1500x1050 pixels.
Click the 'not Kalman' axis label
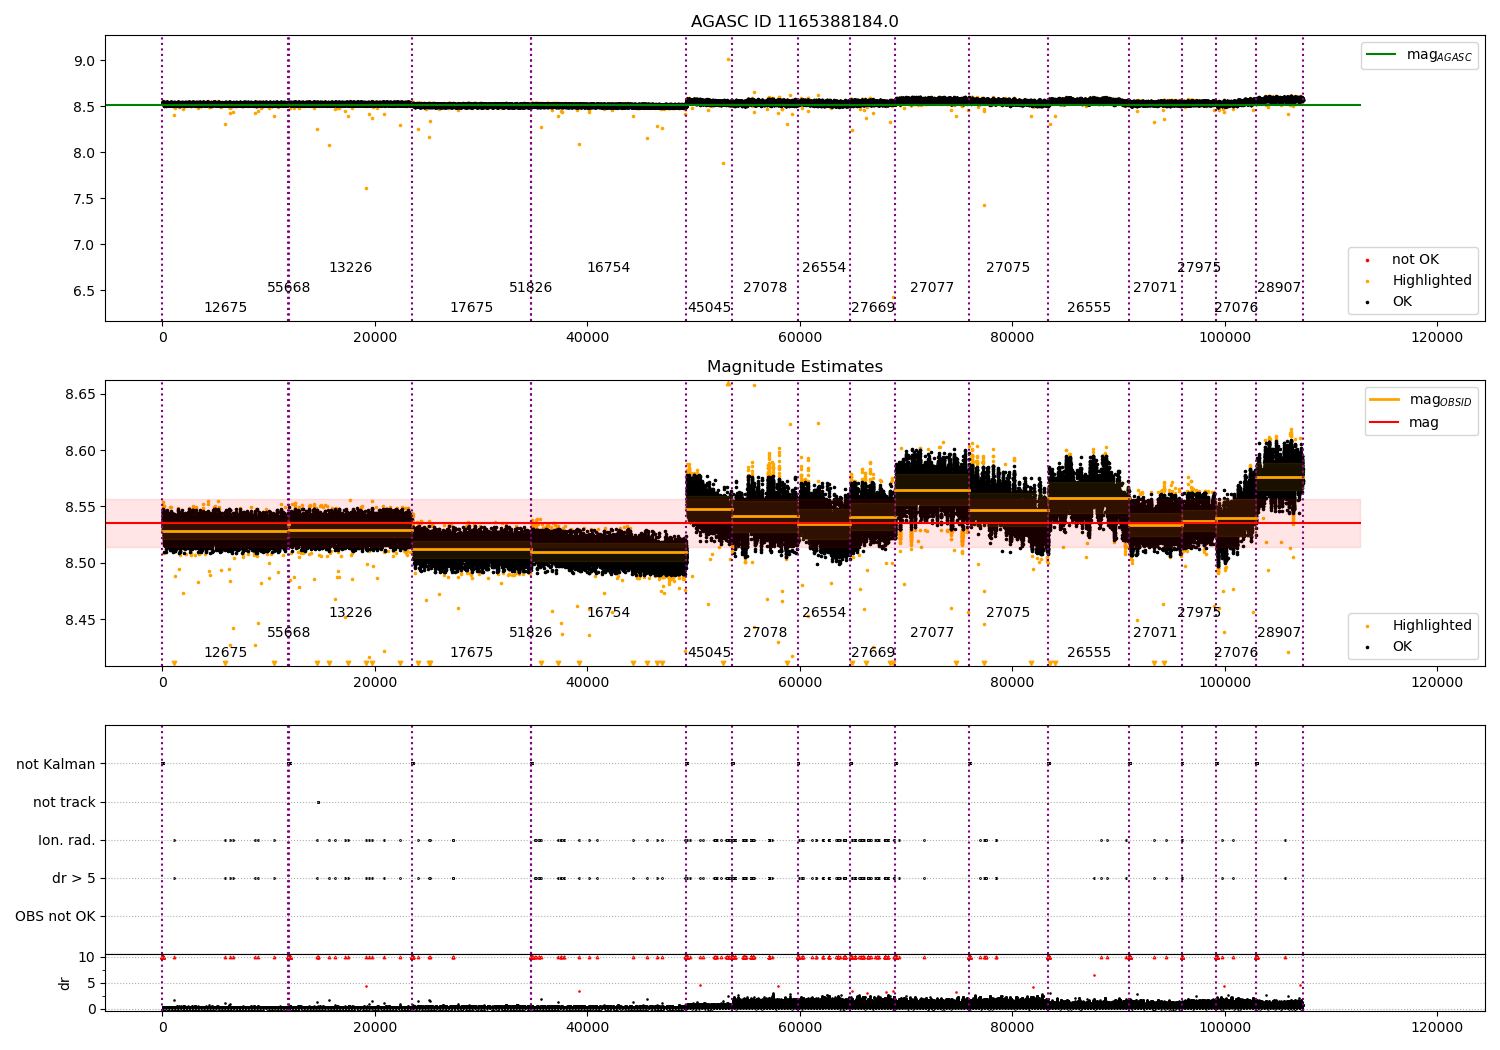(56, 764)
